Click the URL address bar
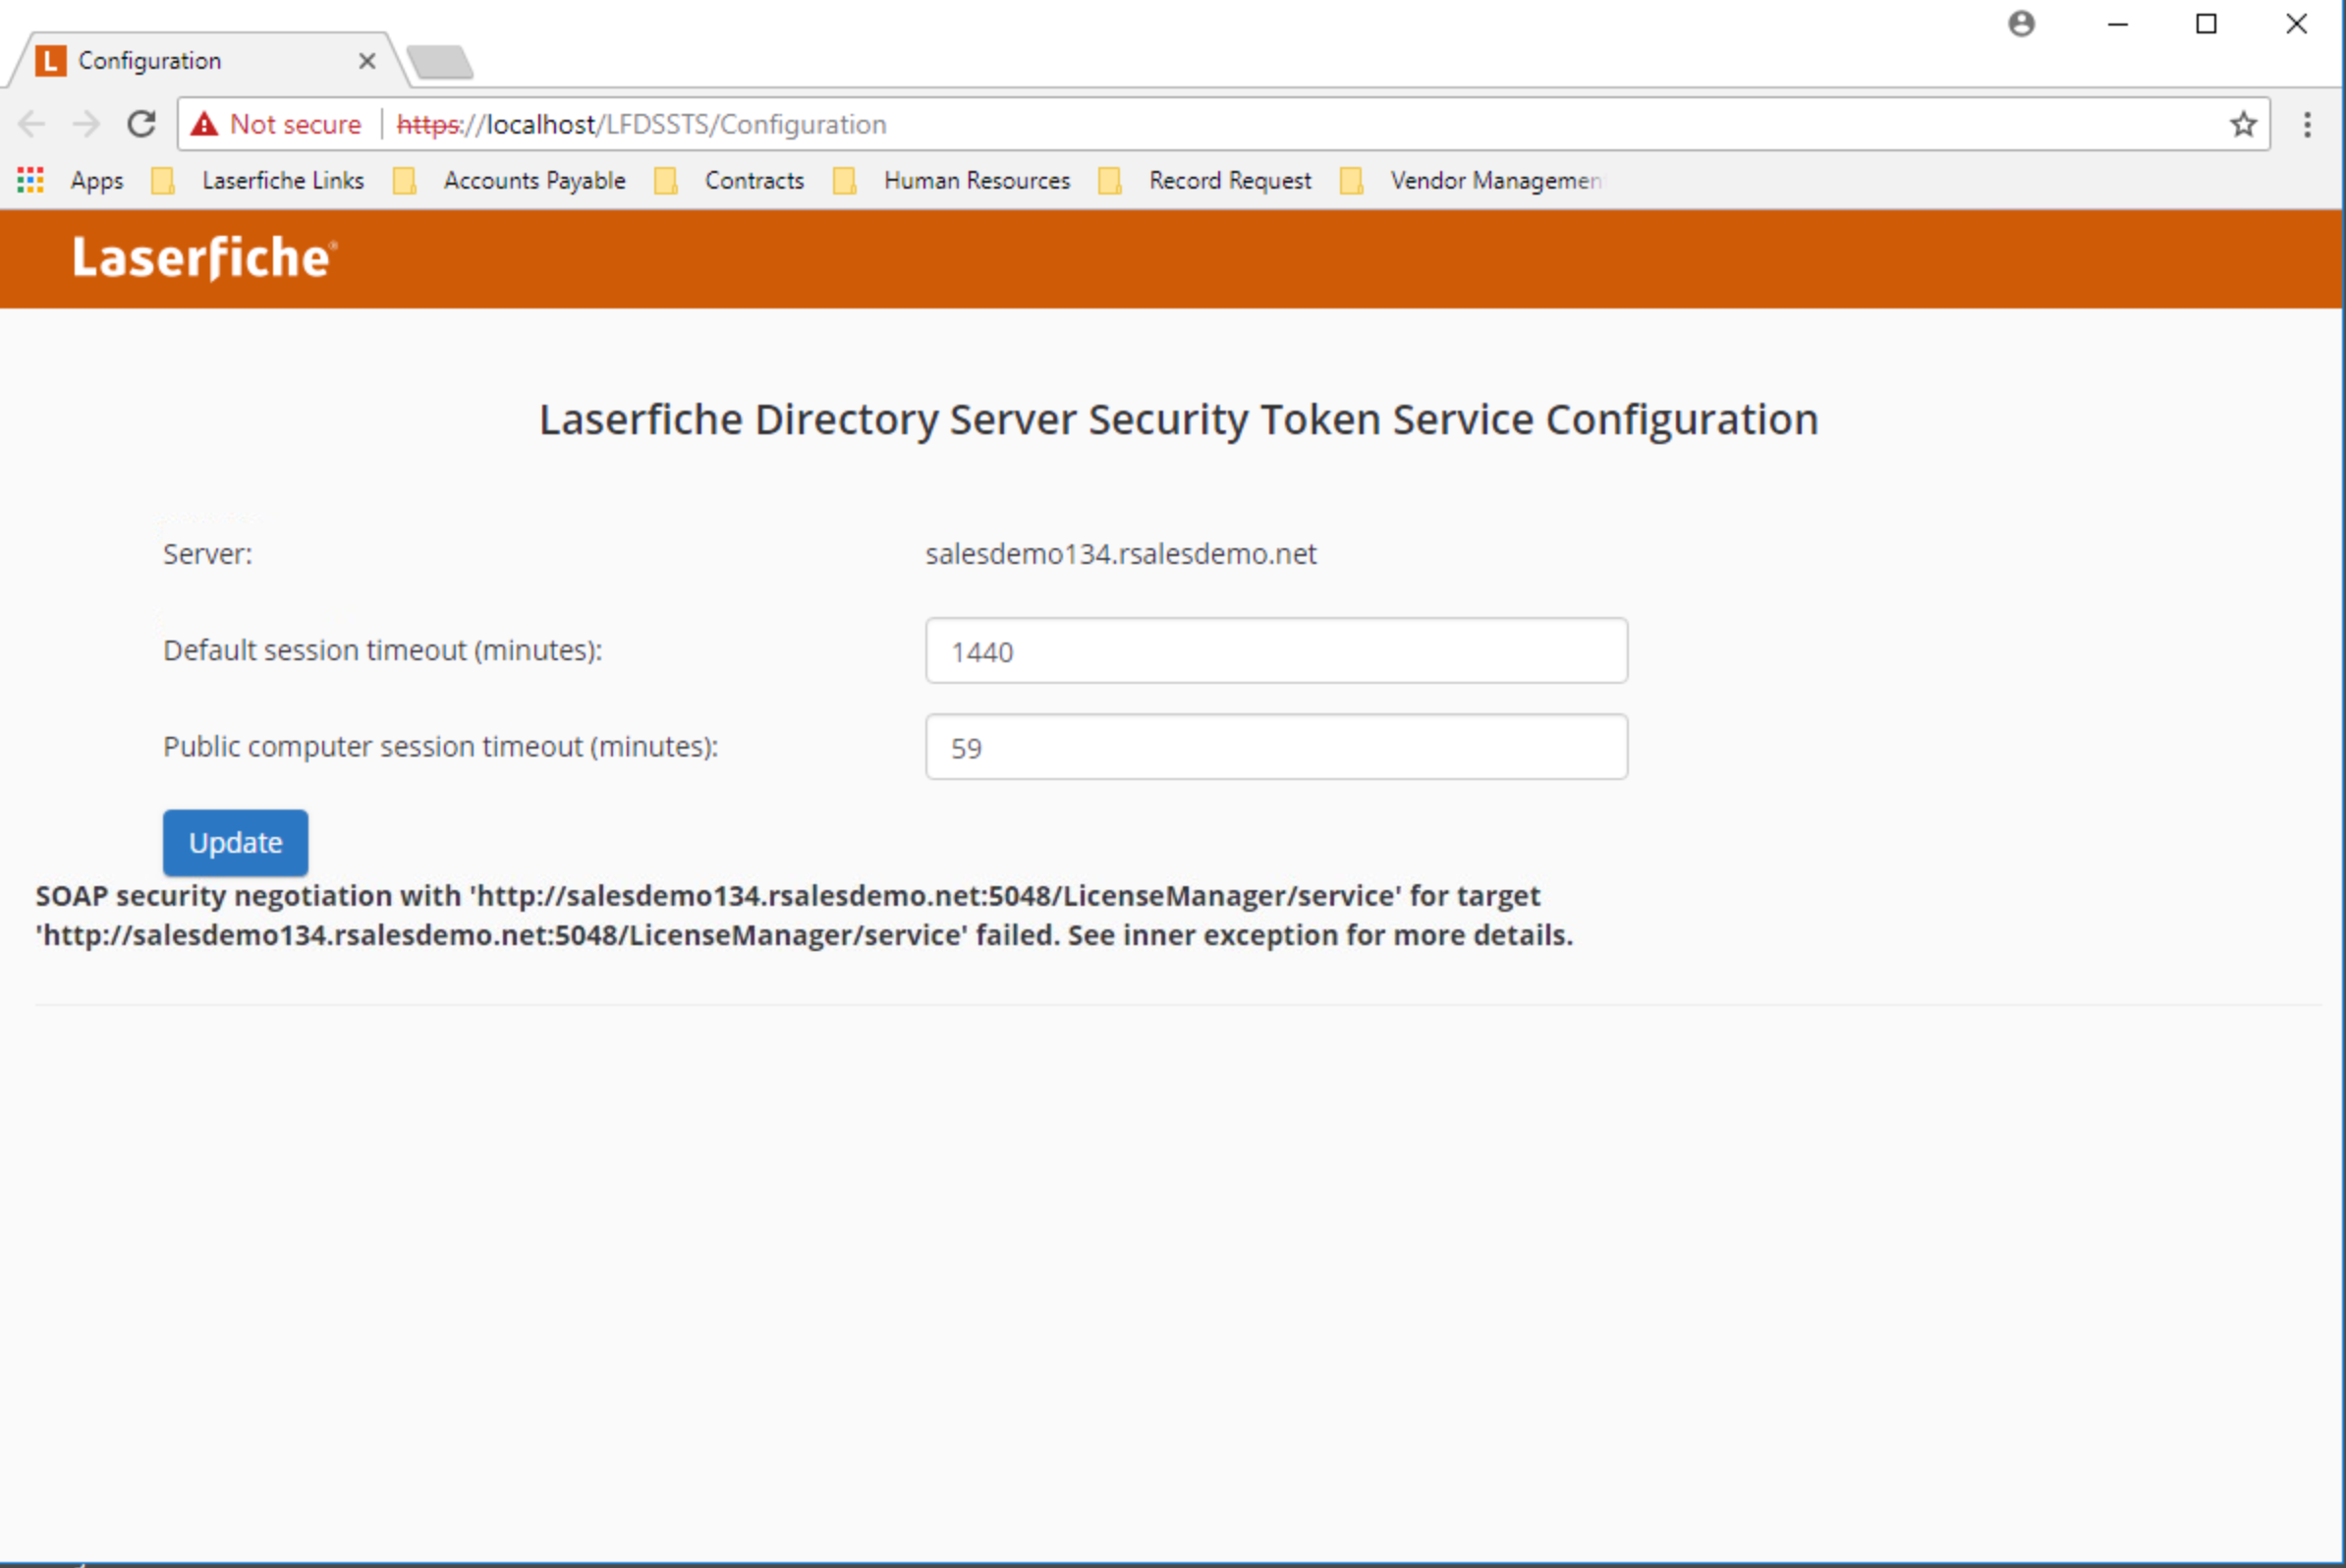Image resolution: width=2346 pixels, height=1568 pixels. [1200, 124]
